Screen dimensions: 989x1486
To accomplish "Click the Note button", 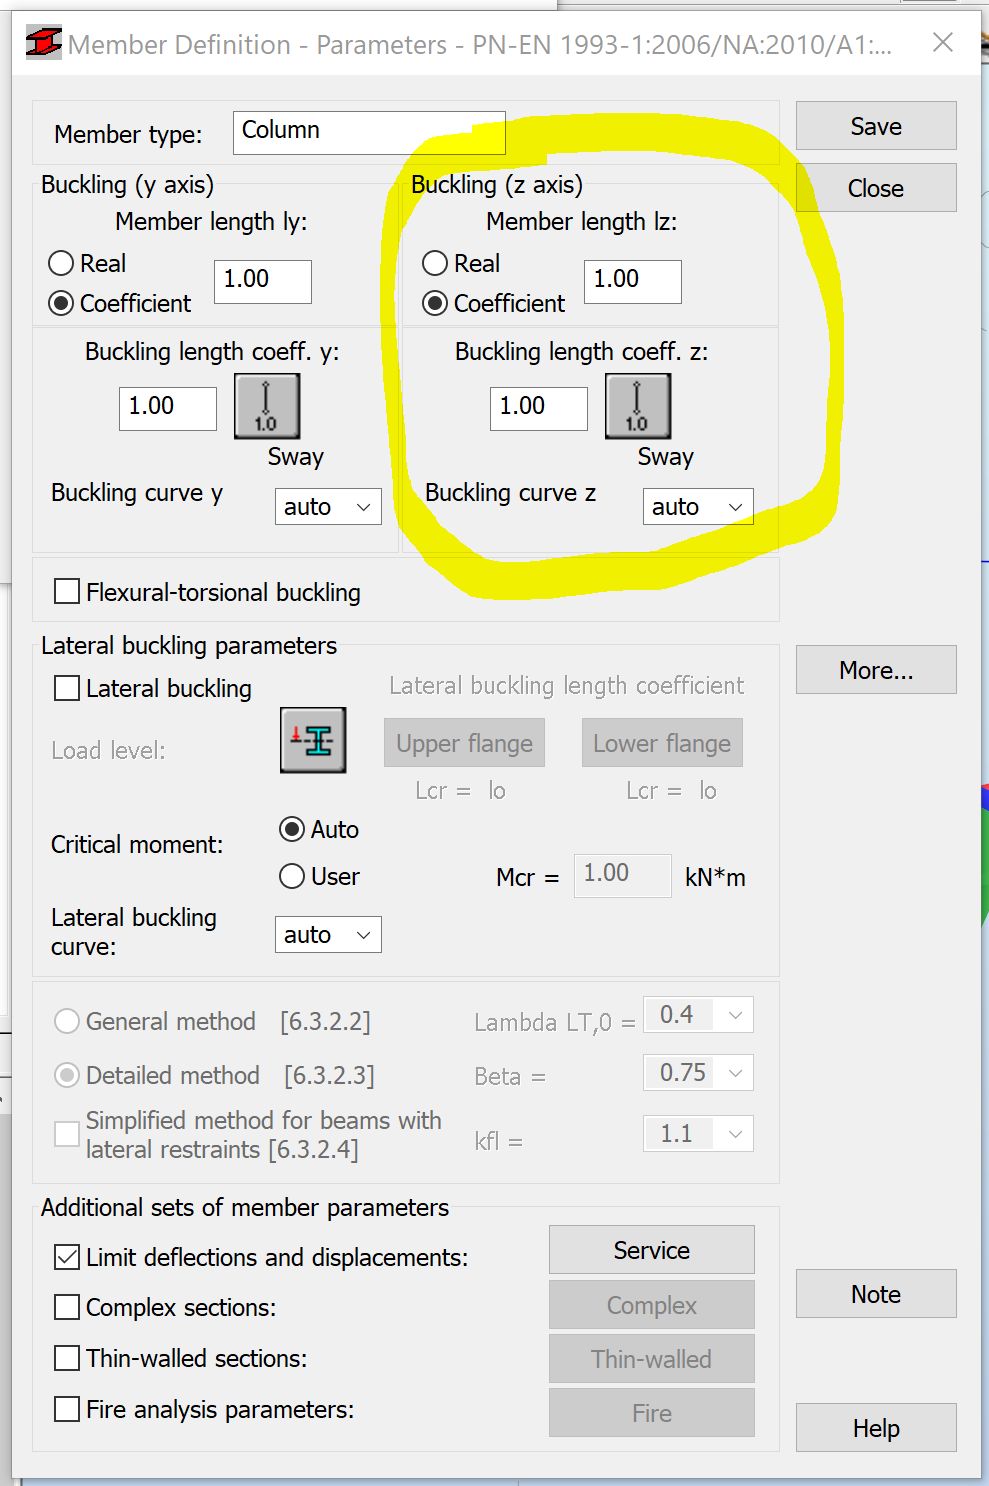I will (875, 1293).
